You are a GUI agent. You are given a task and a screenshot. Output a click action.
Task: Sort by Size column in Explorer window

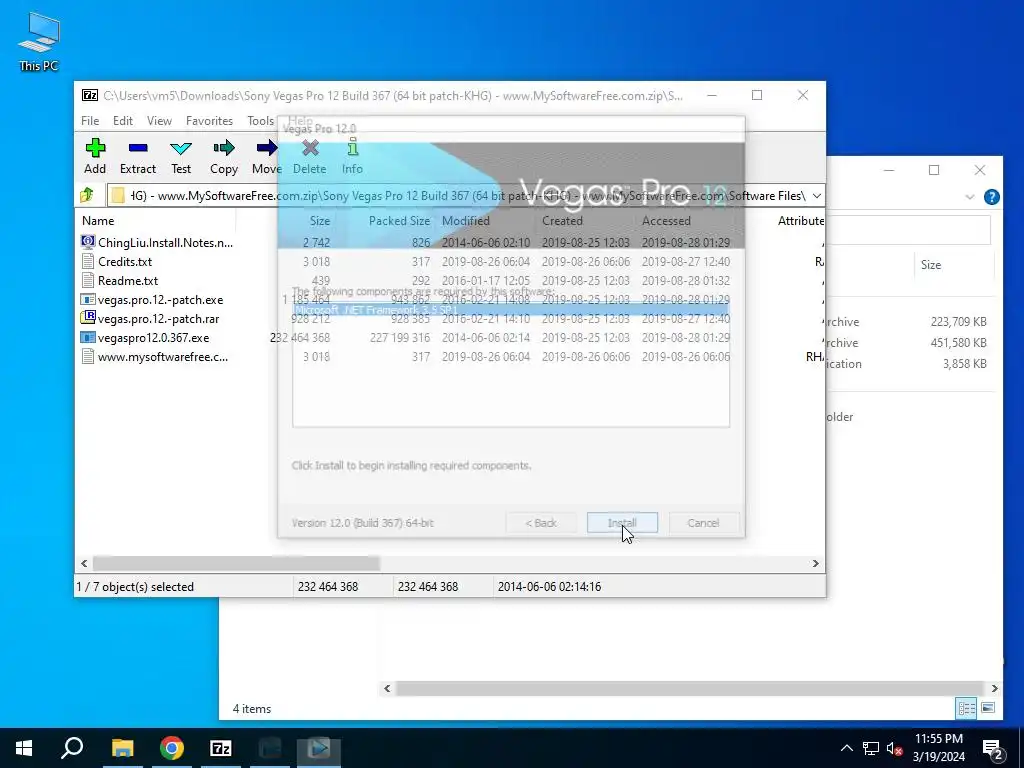pyautogui.click(x=931, y=264)
